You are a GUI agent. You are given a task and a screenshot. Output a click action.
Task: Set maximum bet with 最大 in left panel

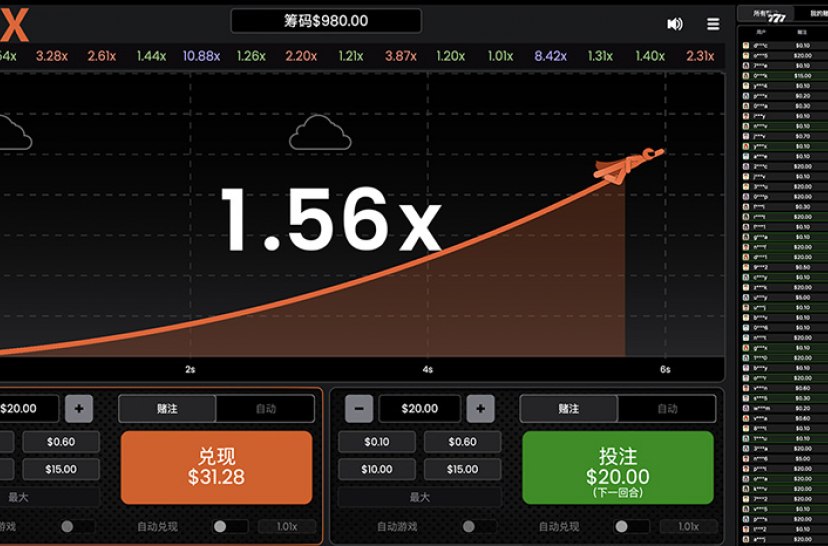coord(48,497)
